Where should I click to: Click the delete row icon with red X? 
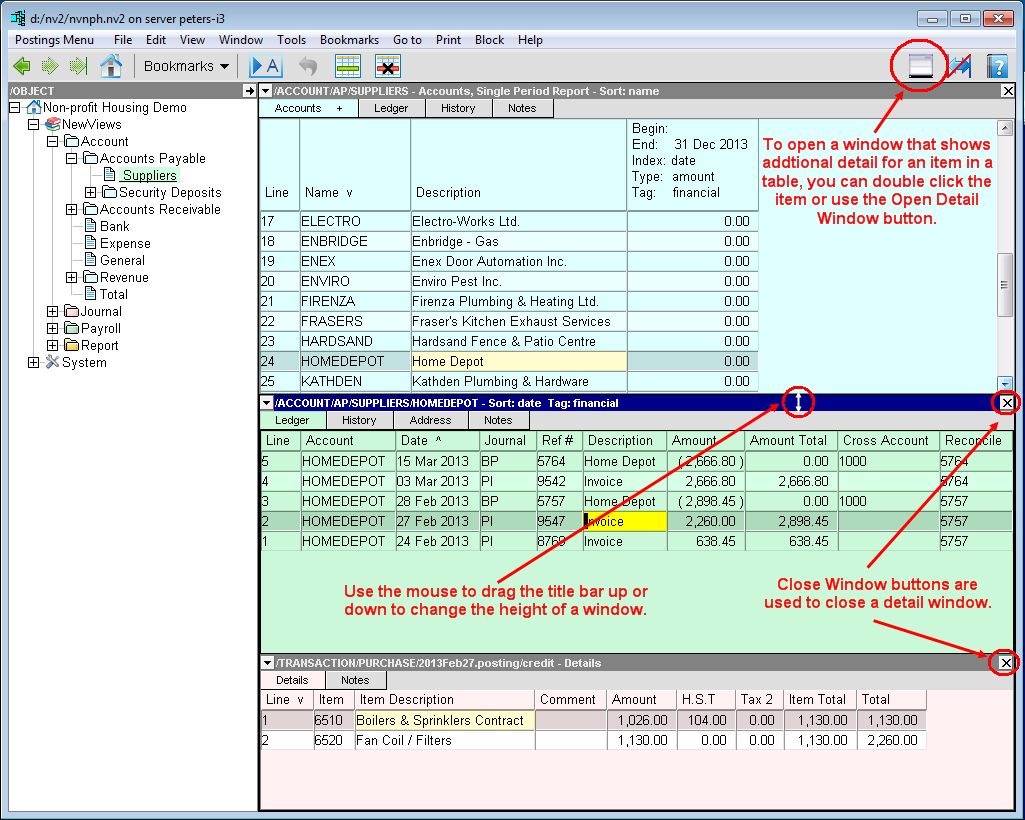pyautogui.click(x=388, y=66)
